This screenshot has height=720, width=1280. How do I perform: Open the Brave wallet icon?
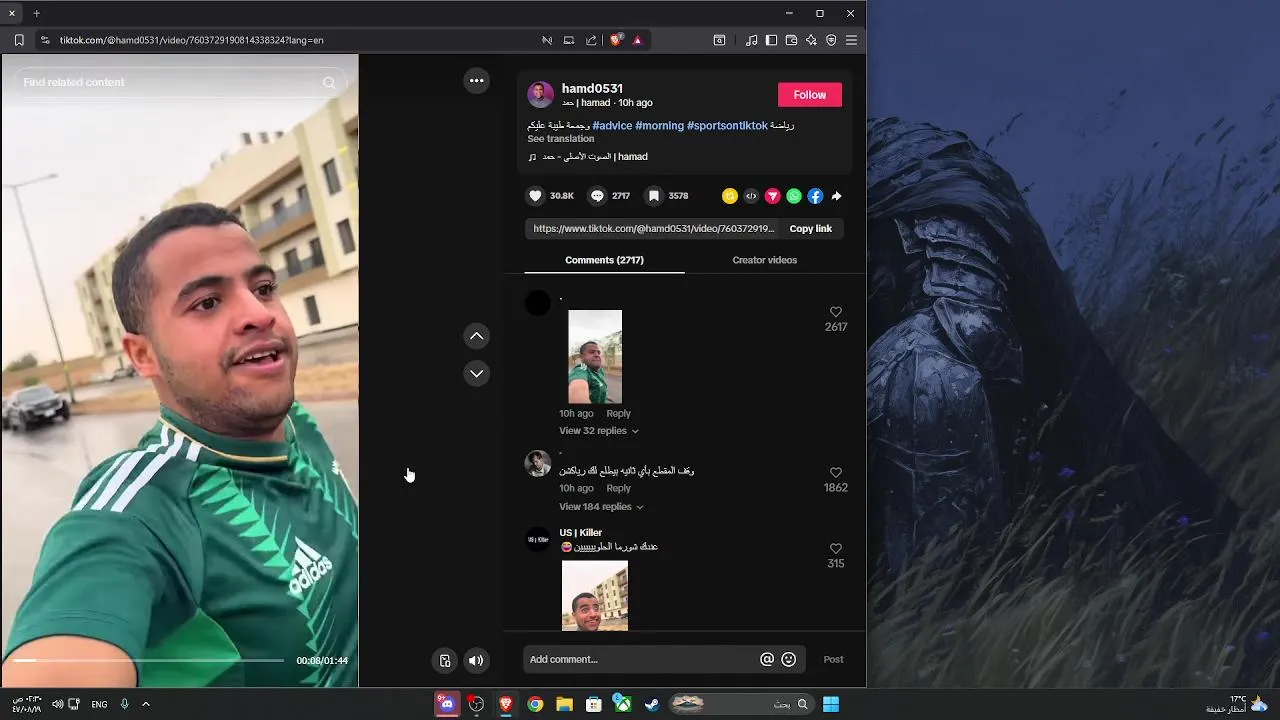[791, 40]
